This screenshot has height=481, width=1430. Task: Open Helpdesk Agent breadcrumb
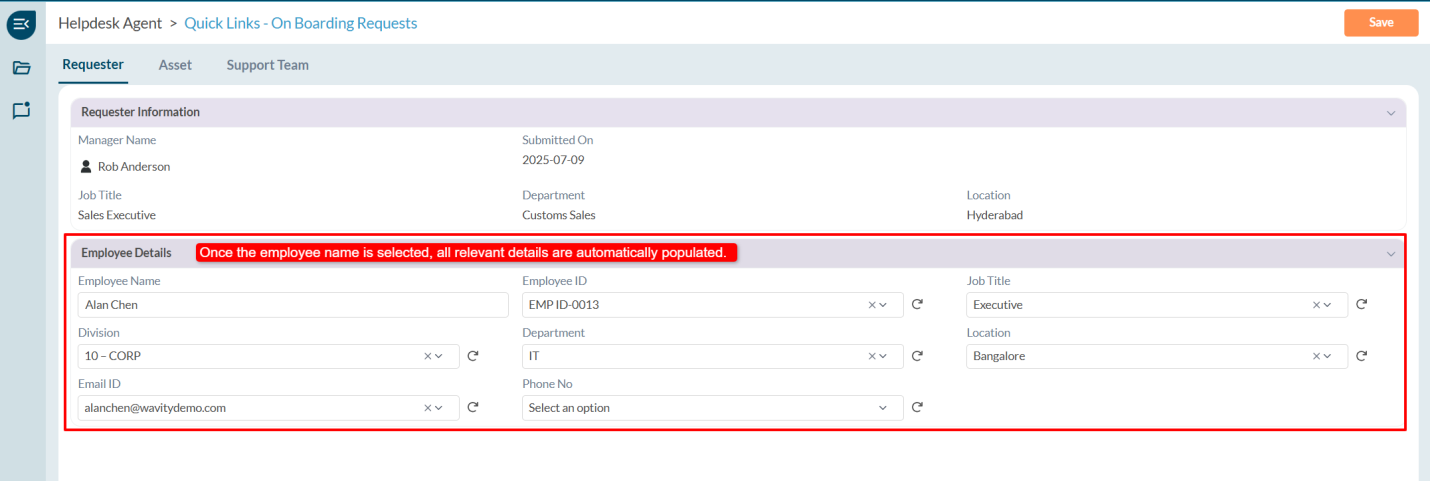(110, 23)
